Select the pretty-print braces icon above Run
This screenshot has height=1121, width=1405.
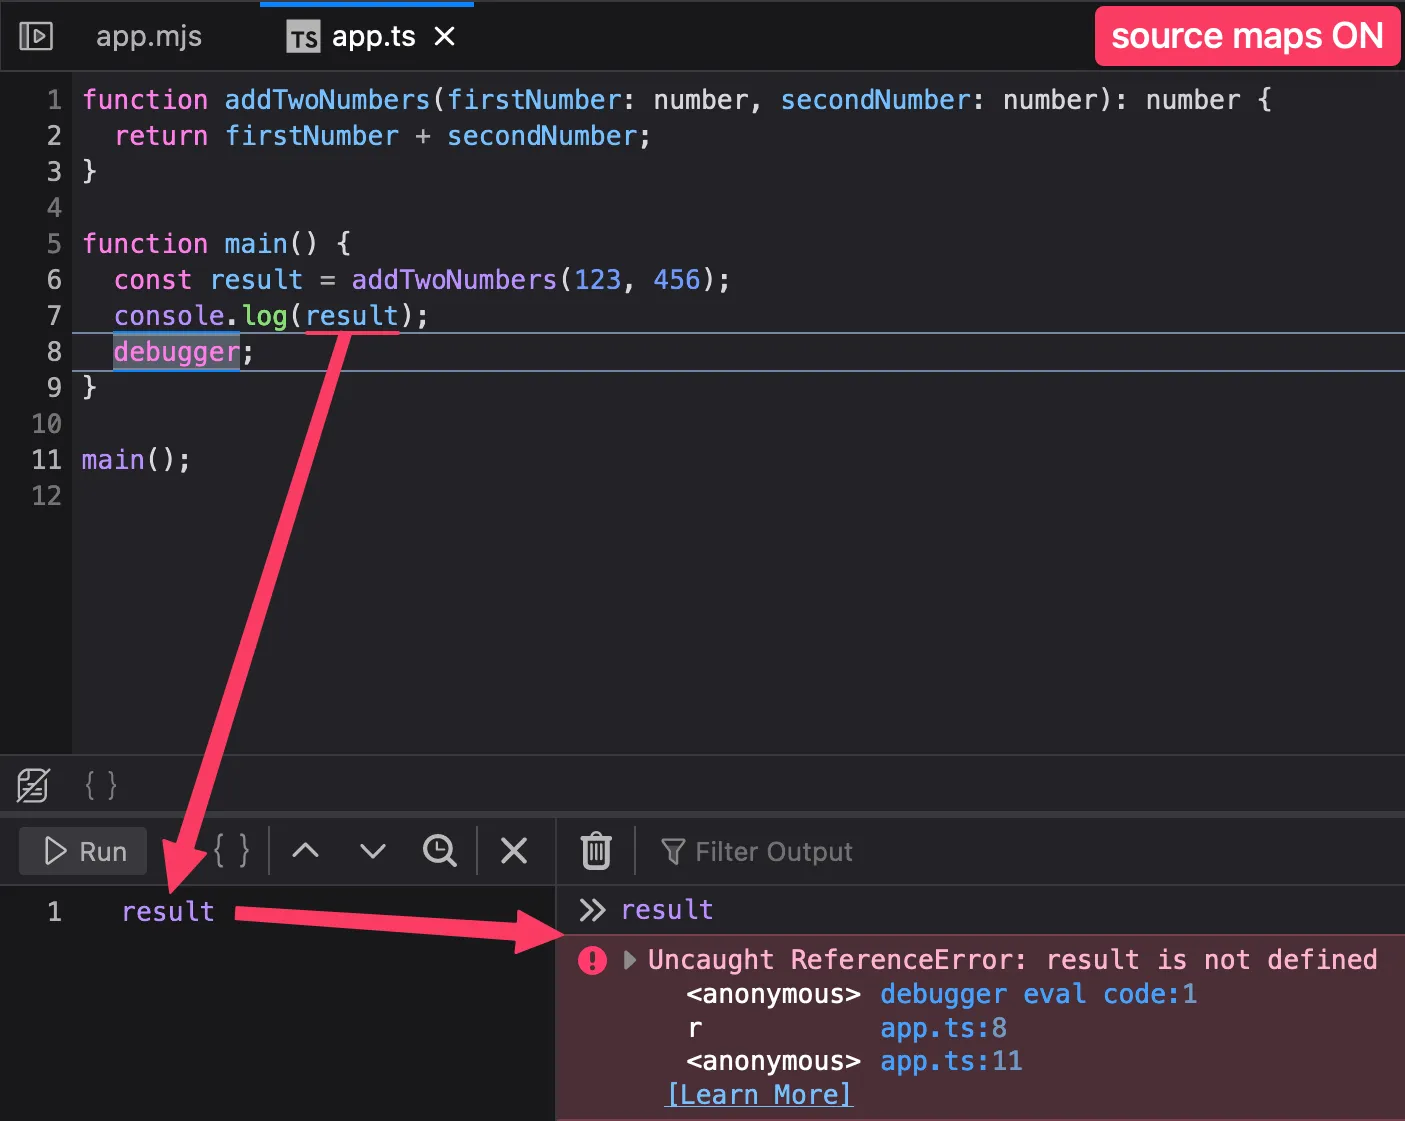tap(100, 785)
